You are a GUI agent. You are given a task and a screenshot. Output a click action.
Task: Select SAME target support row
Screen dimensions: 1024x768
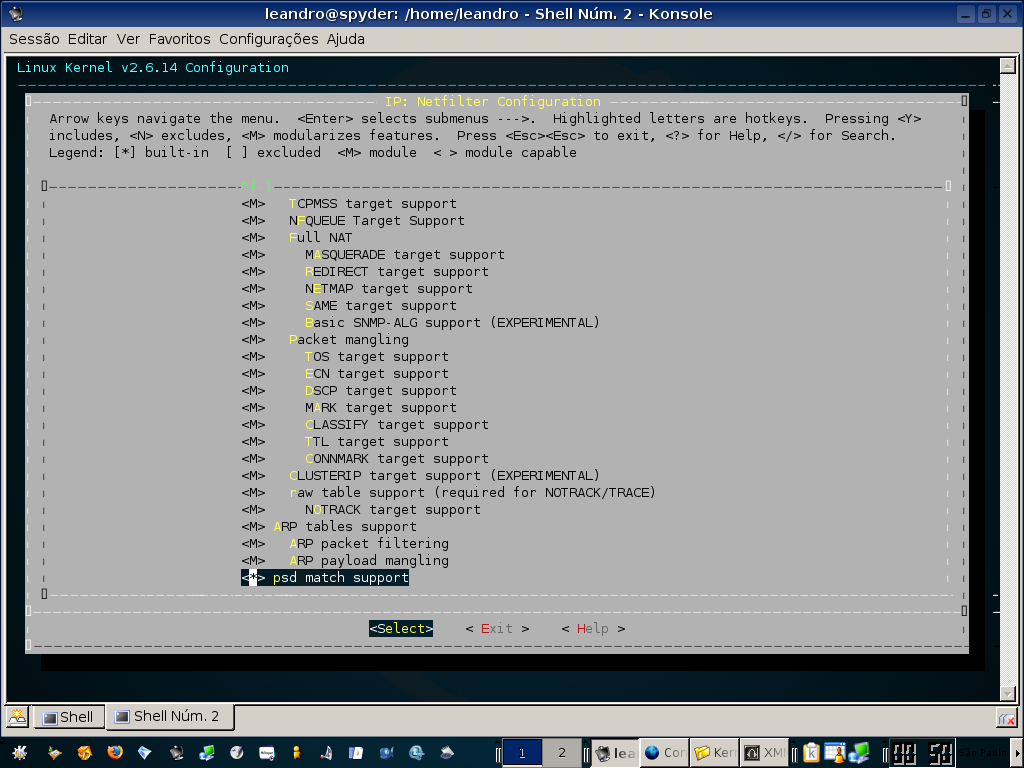click(349, 306)
